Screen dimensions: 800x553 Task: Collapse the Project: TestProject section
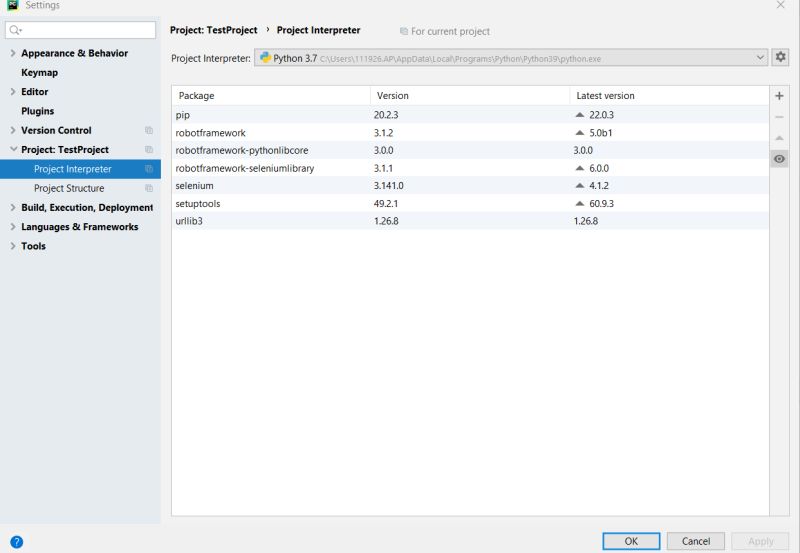[13, 149]
